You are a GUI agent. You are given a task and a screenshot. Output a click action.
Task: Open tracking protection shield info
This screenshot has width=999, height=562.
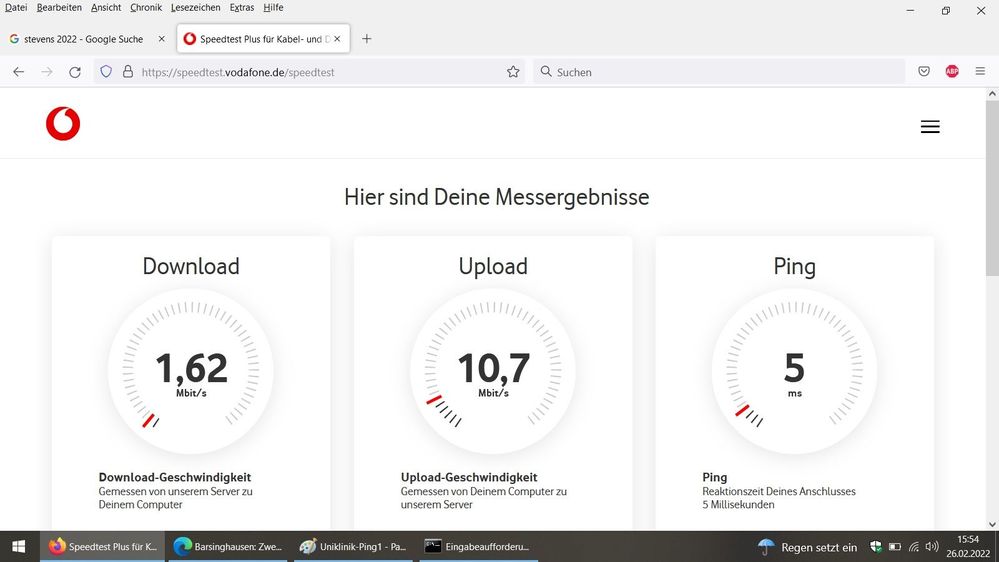tap(106, 71)
